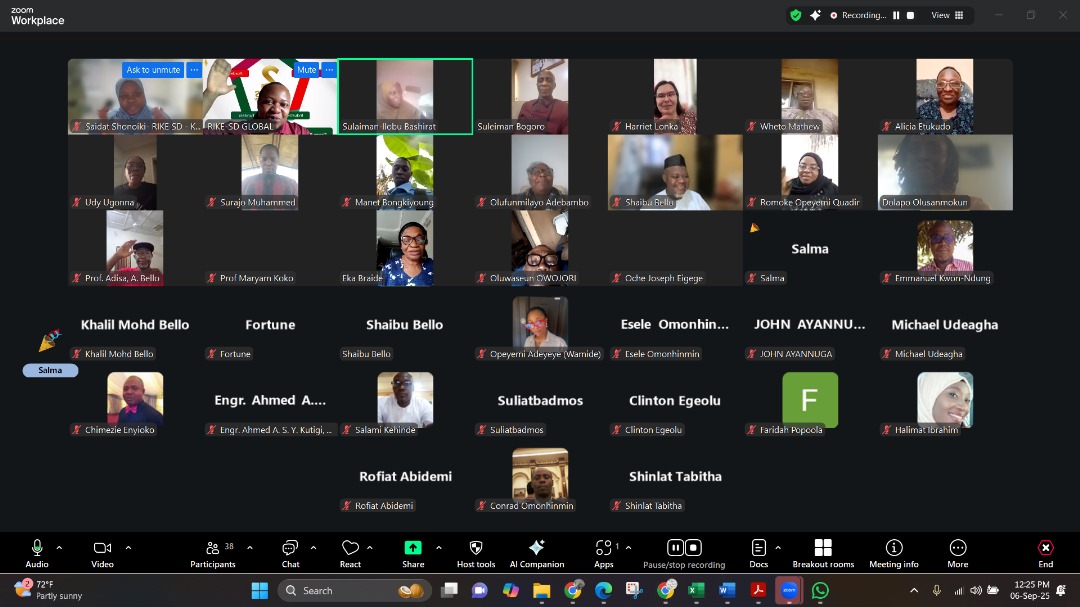Select Dolapo Olusanmokun's video tile
The width and height of the screenshot is (1080, 607).
pyautogui.click(x=945, y=172)
